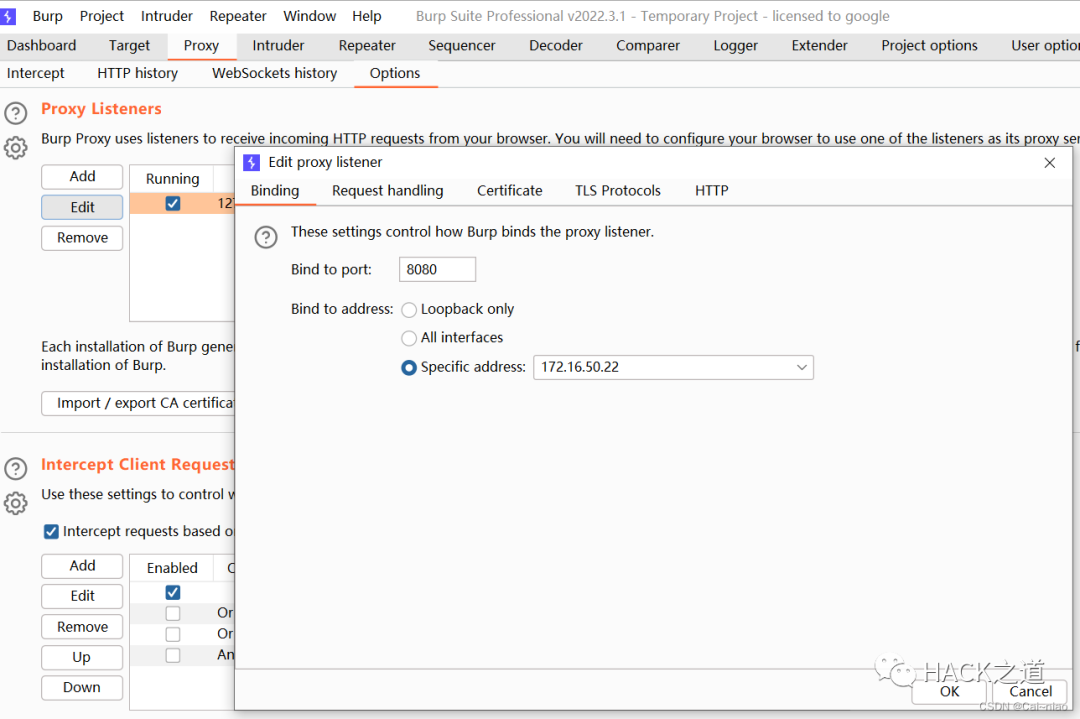Open Intercept Client Requests settings gear
Screen dimensions: 1080x719
16,503
